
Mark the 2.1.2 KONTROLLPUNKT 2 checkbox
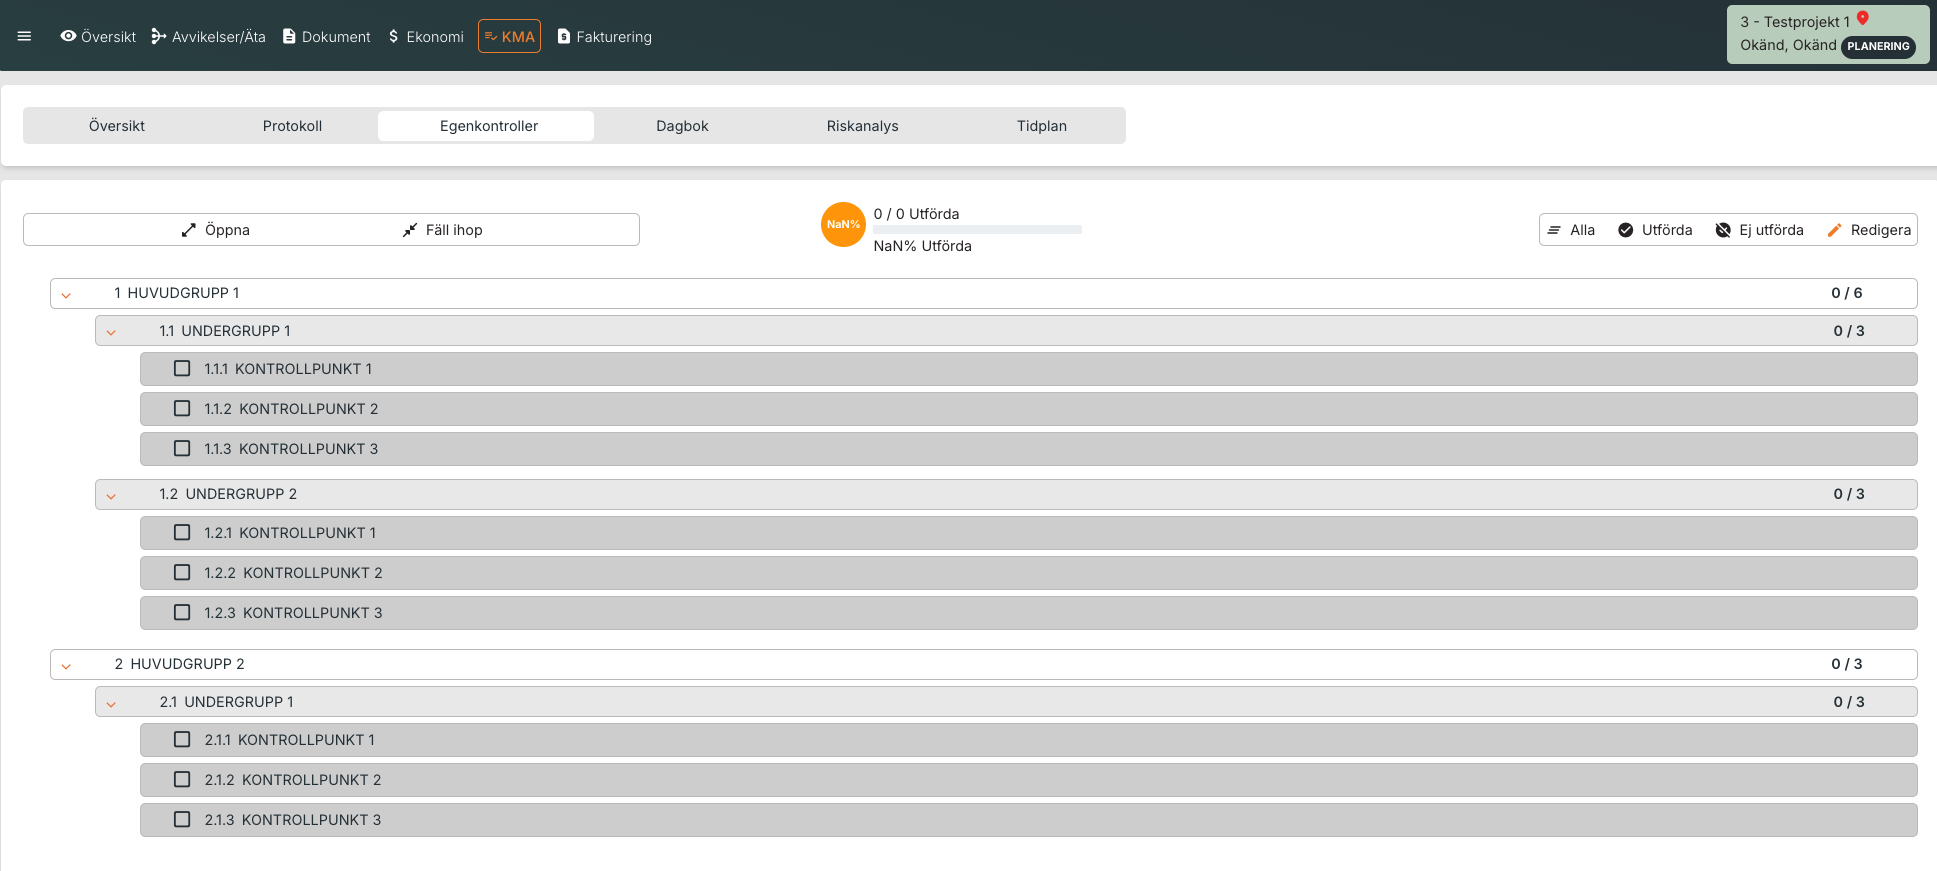click(x=182, y=779)
